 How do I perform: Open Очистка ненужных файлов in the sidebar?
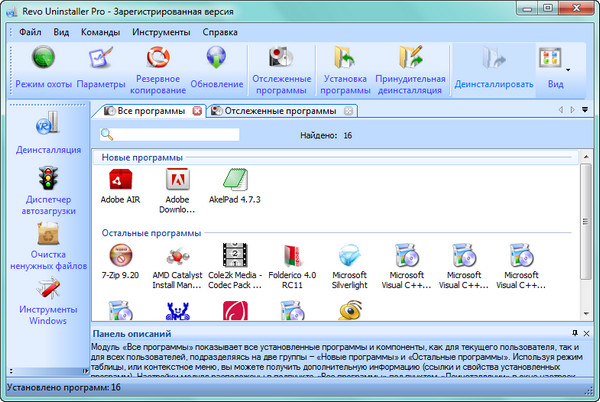(48, 236)
